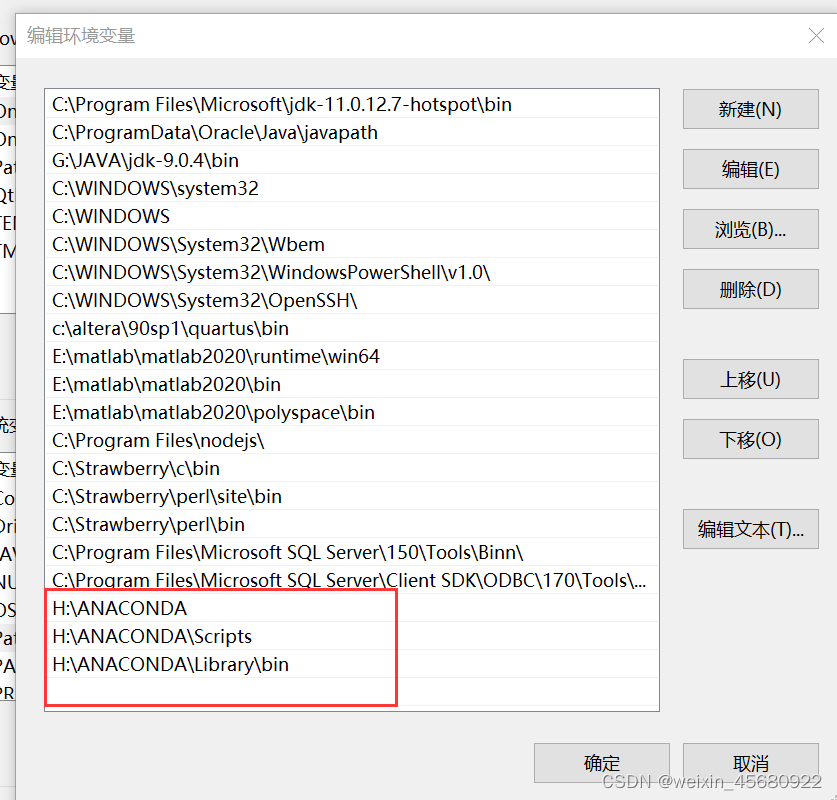
Task: Select C:\Program Files\nodejs\ entry
Action: coord(352,440)
